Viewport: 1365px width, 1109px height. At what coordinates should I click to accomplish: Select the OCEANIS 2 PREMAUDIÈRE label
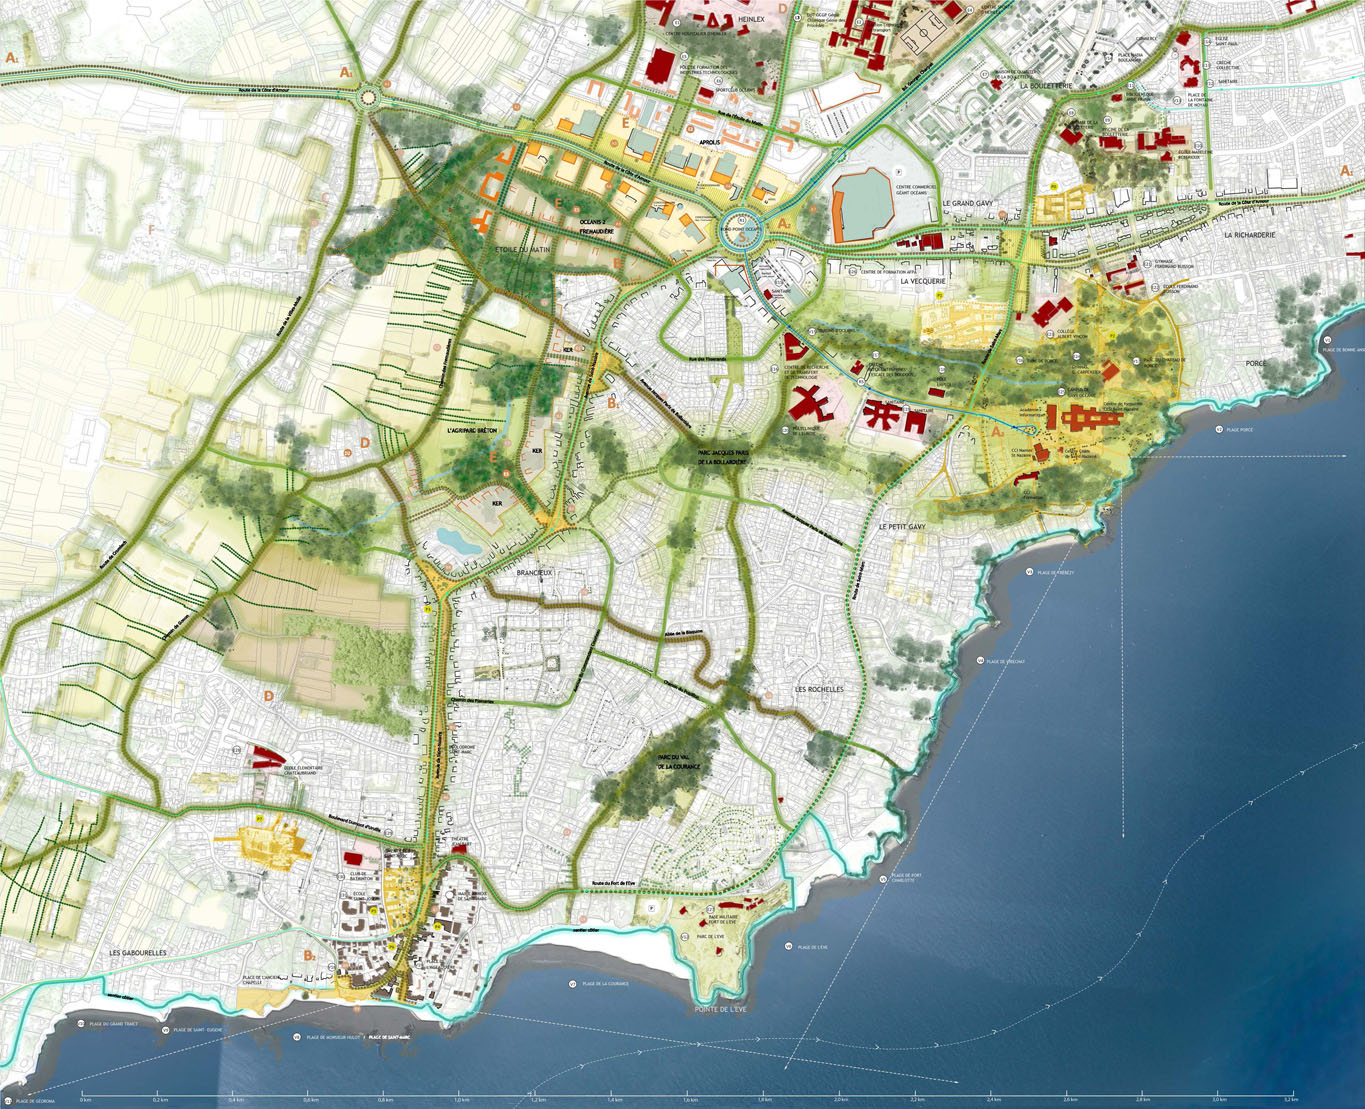595,227
